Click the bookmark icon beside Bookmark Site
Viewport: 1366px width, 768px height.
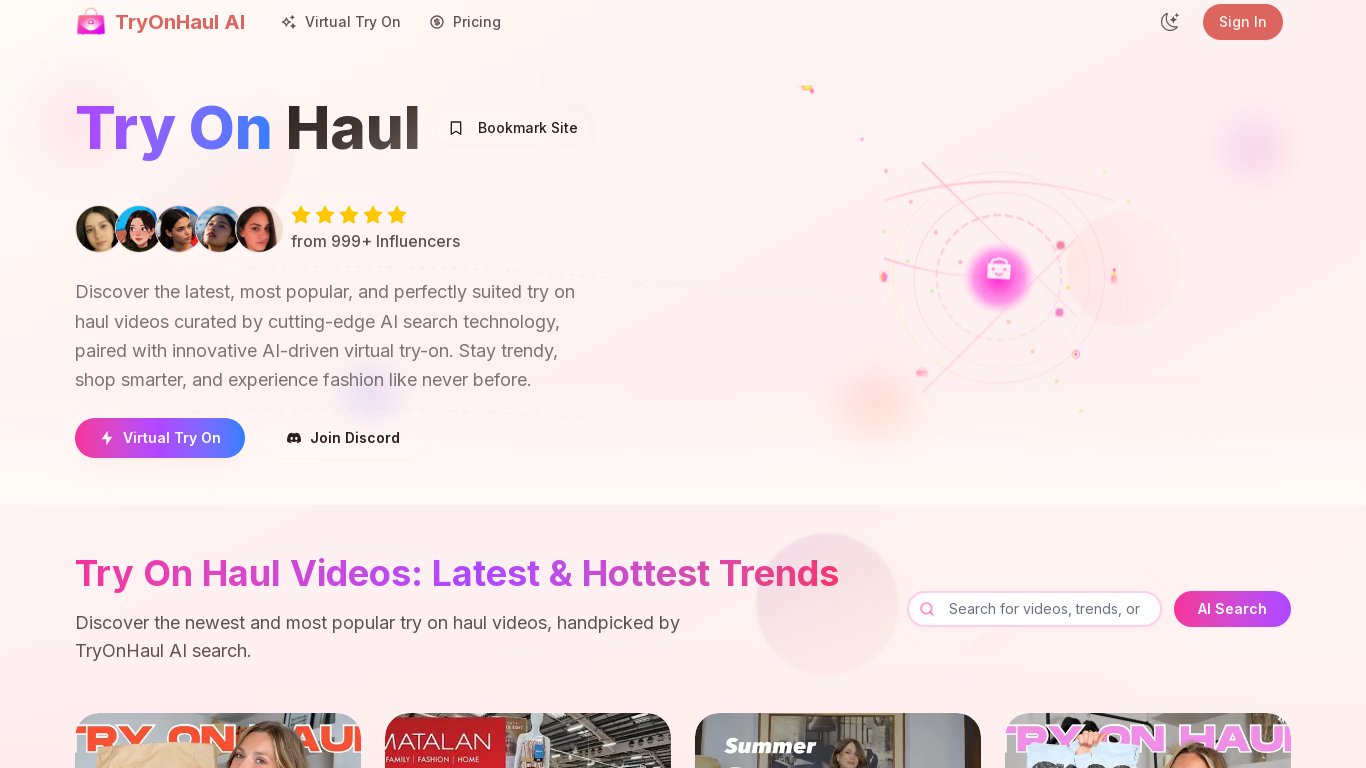point(456,128)
